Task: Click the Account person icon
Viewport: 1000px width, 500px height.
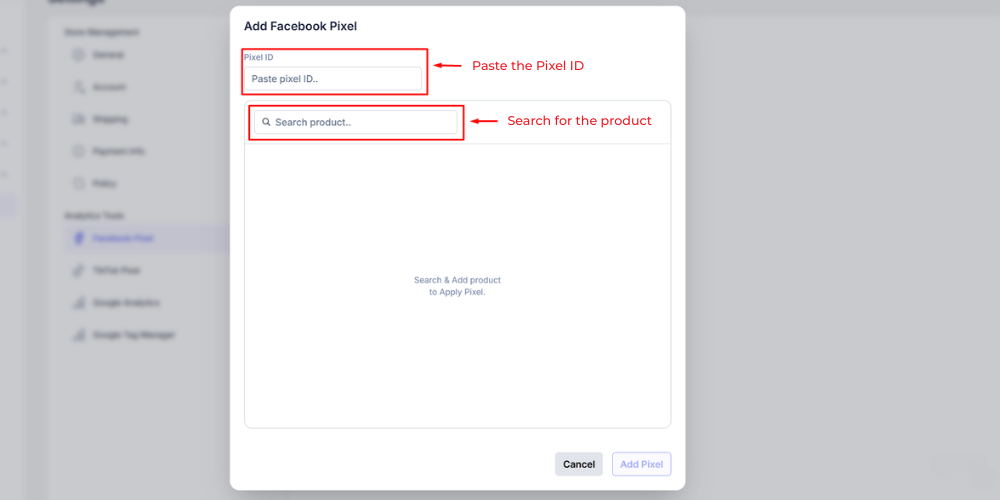Action: click(x=78, y=87)
